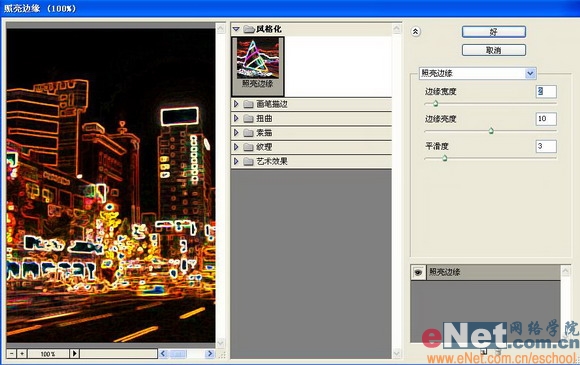
Task: Expand the 素描 filter folder
Action: point(236,132)
